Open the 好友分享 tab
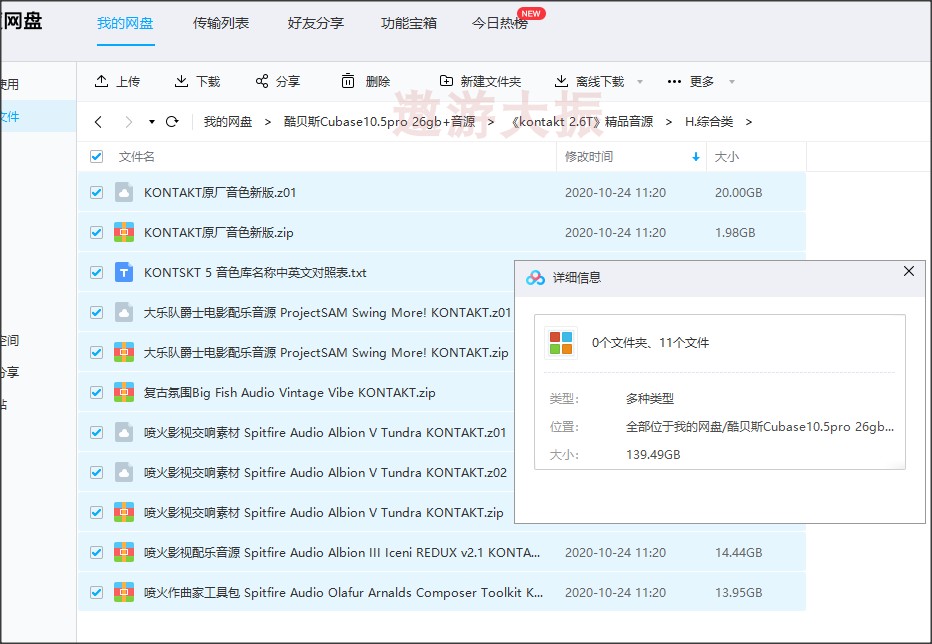Image resolution: width=932 pixels, height=644 pixels. 316,23
